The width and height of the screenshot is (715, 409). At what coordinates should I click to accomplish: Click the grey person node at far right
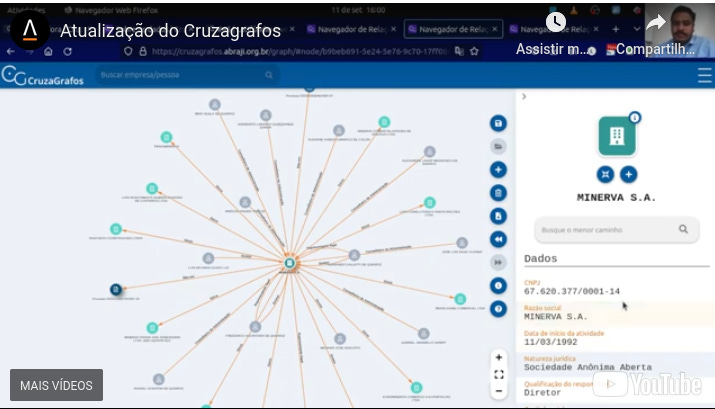[x=462, y=243]
